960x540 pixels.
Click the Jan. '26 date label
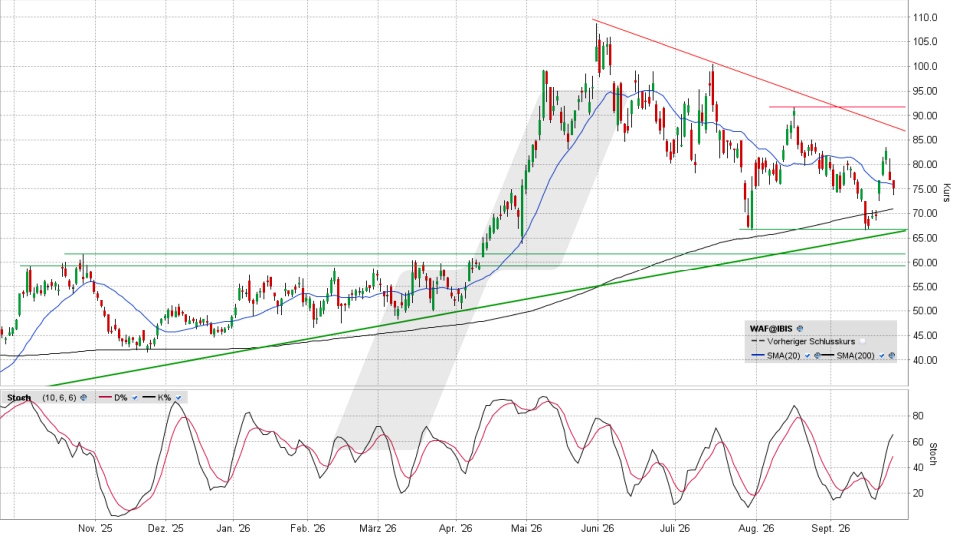pyautogui.click(x=233, y=528)
